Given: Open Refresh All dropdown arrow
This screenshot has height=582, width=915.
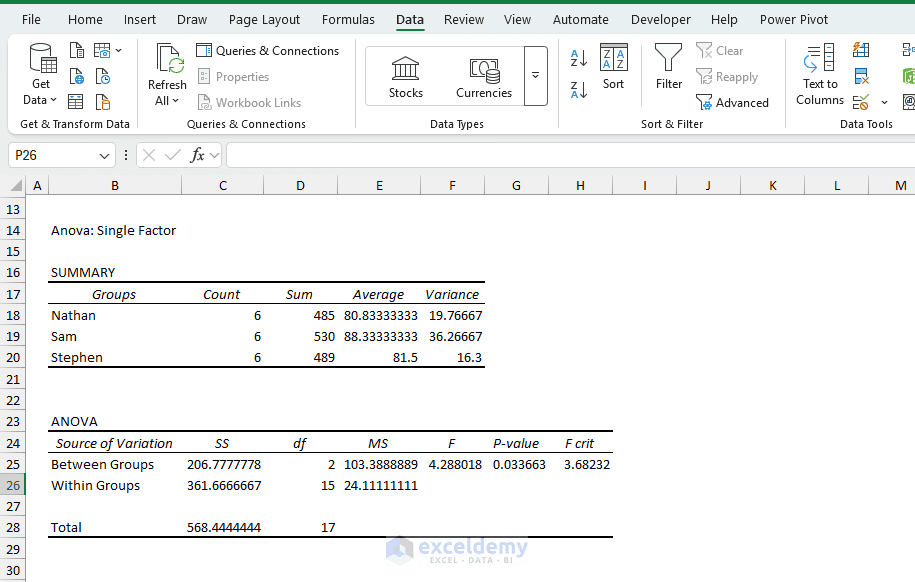Looking at the screenshot, I should [175, 101].
